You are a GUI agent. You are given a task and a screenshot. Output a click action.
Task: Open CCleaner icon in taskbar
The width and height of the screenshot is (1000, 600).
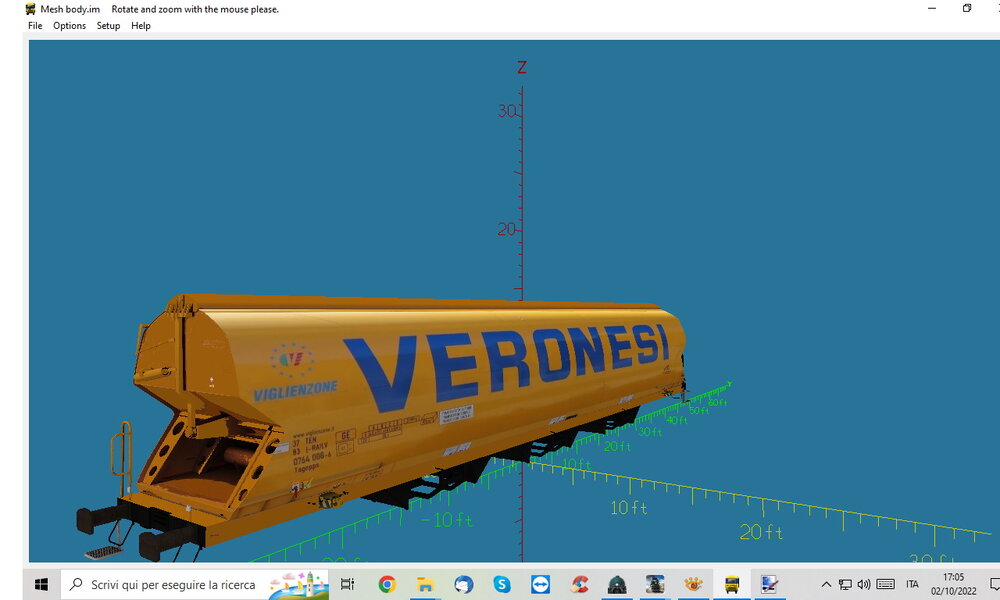point(579,584)
